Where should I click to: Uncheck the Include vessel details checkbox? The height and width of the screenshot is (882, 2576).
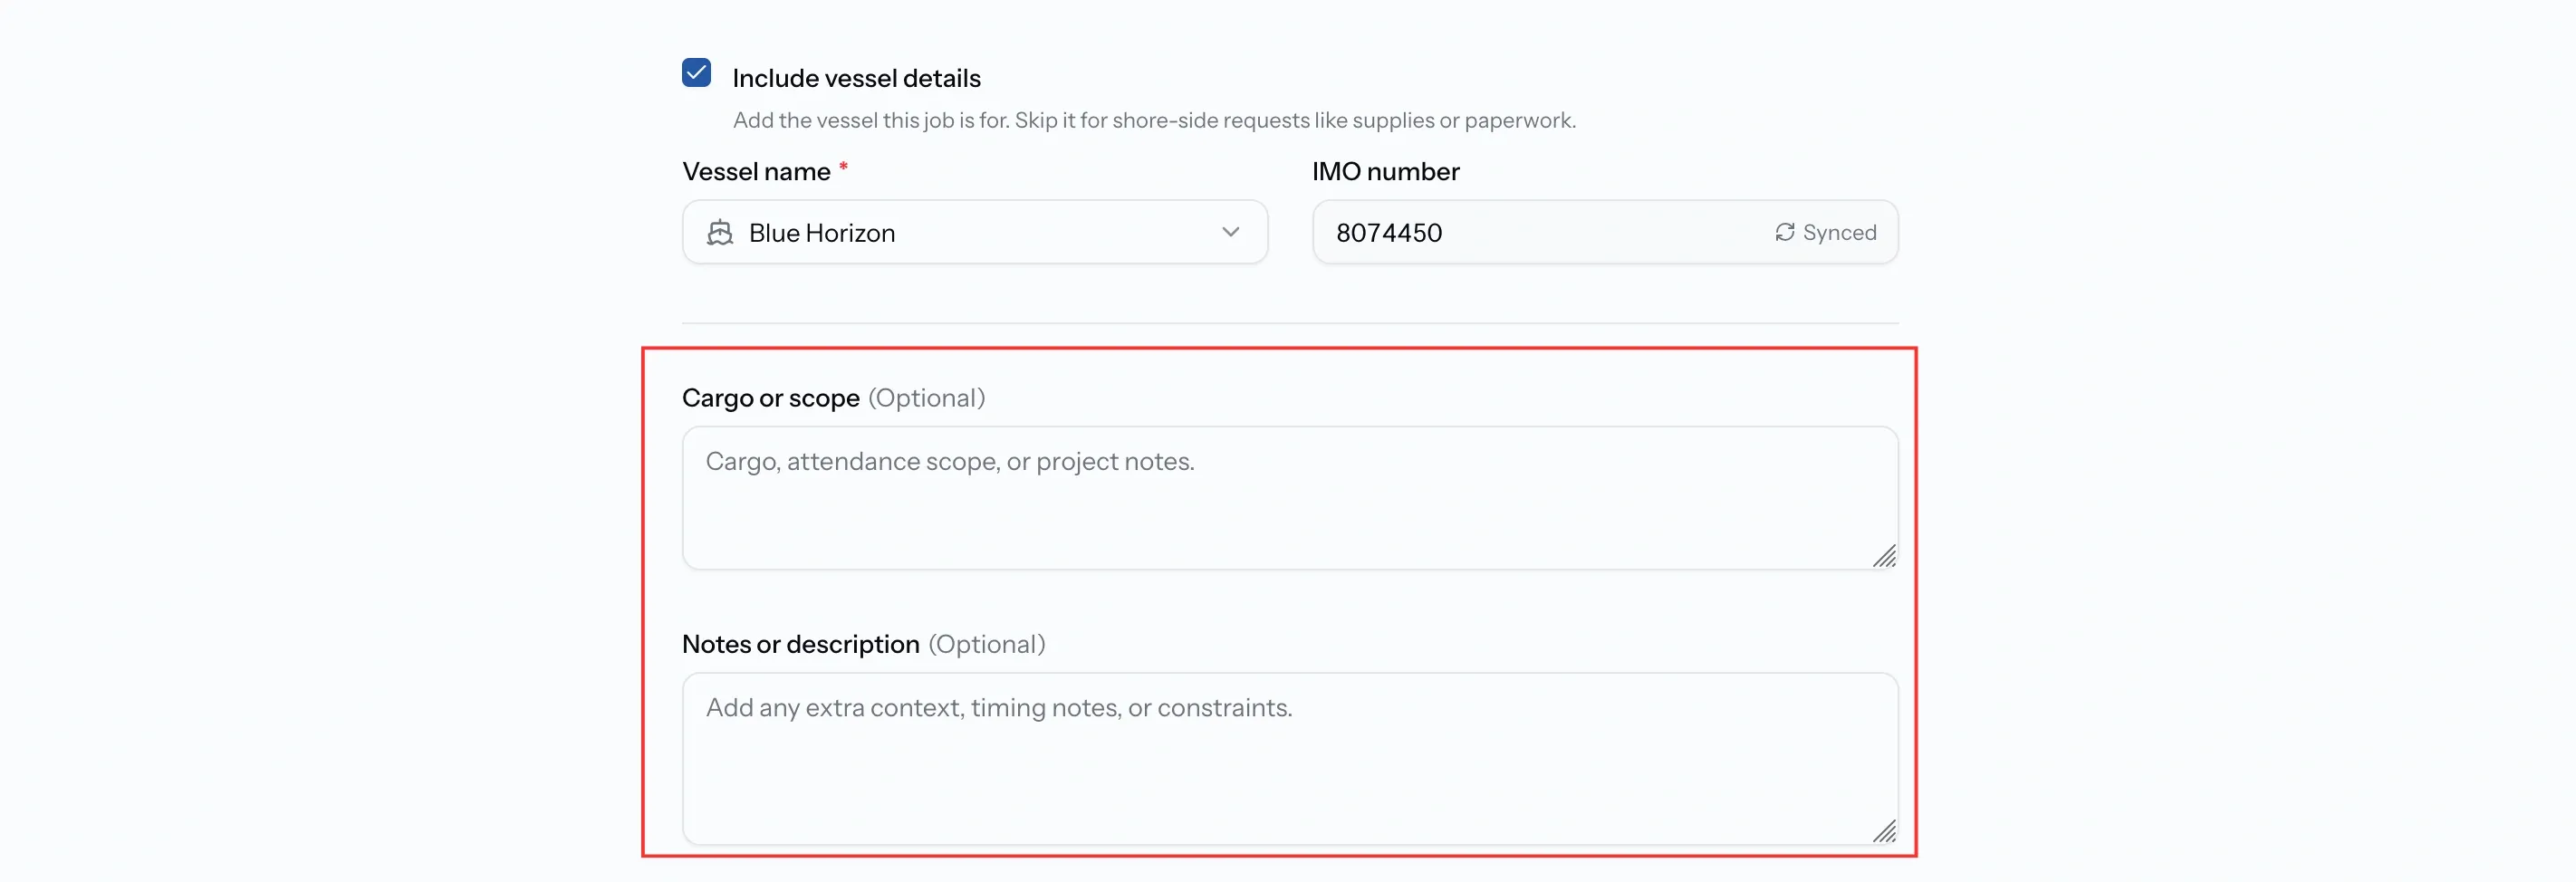pos(696,73)
